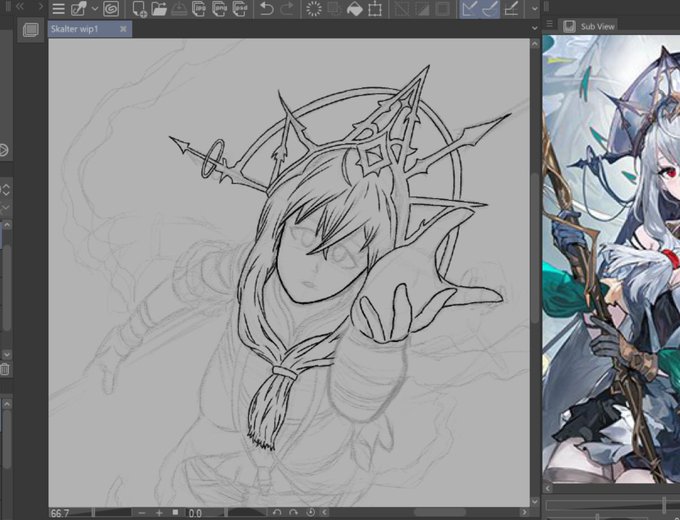Toggle Snap to Ruler
This screenshot has width=680, height=520.
[469, 9]
